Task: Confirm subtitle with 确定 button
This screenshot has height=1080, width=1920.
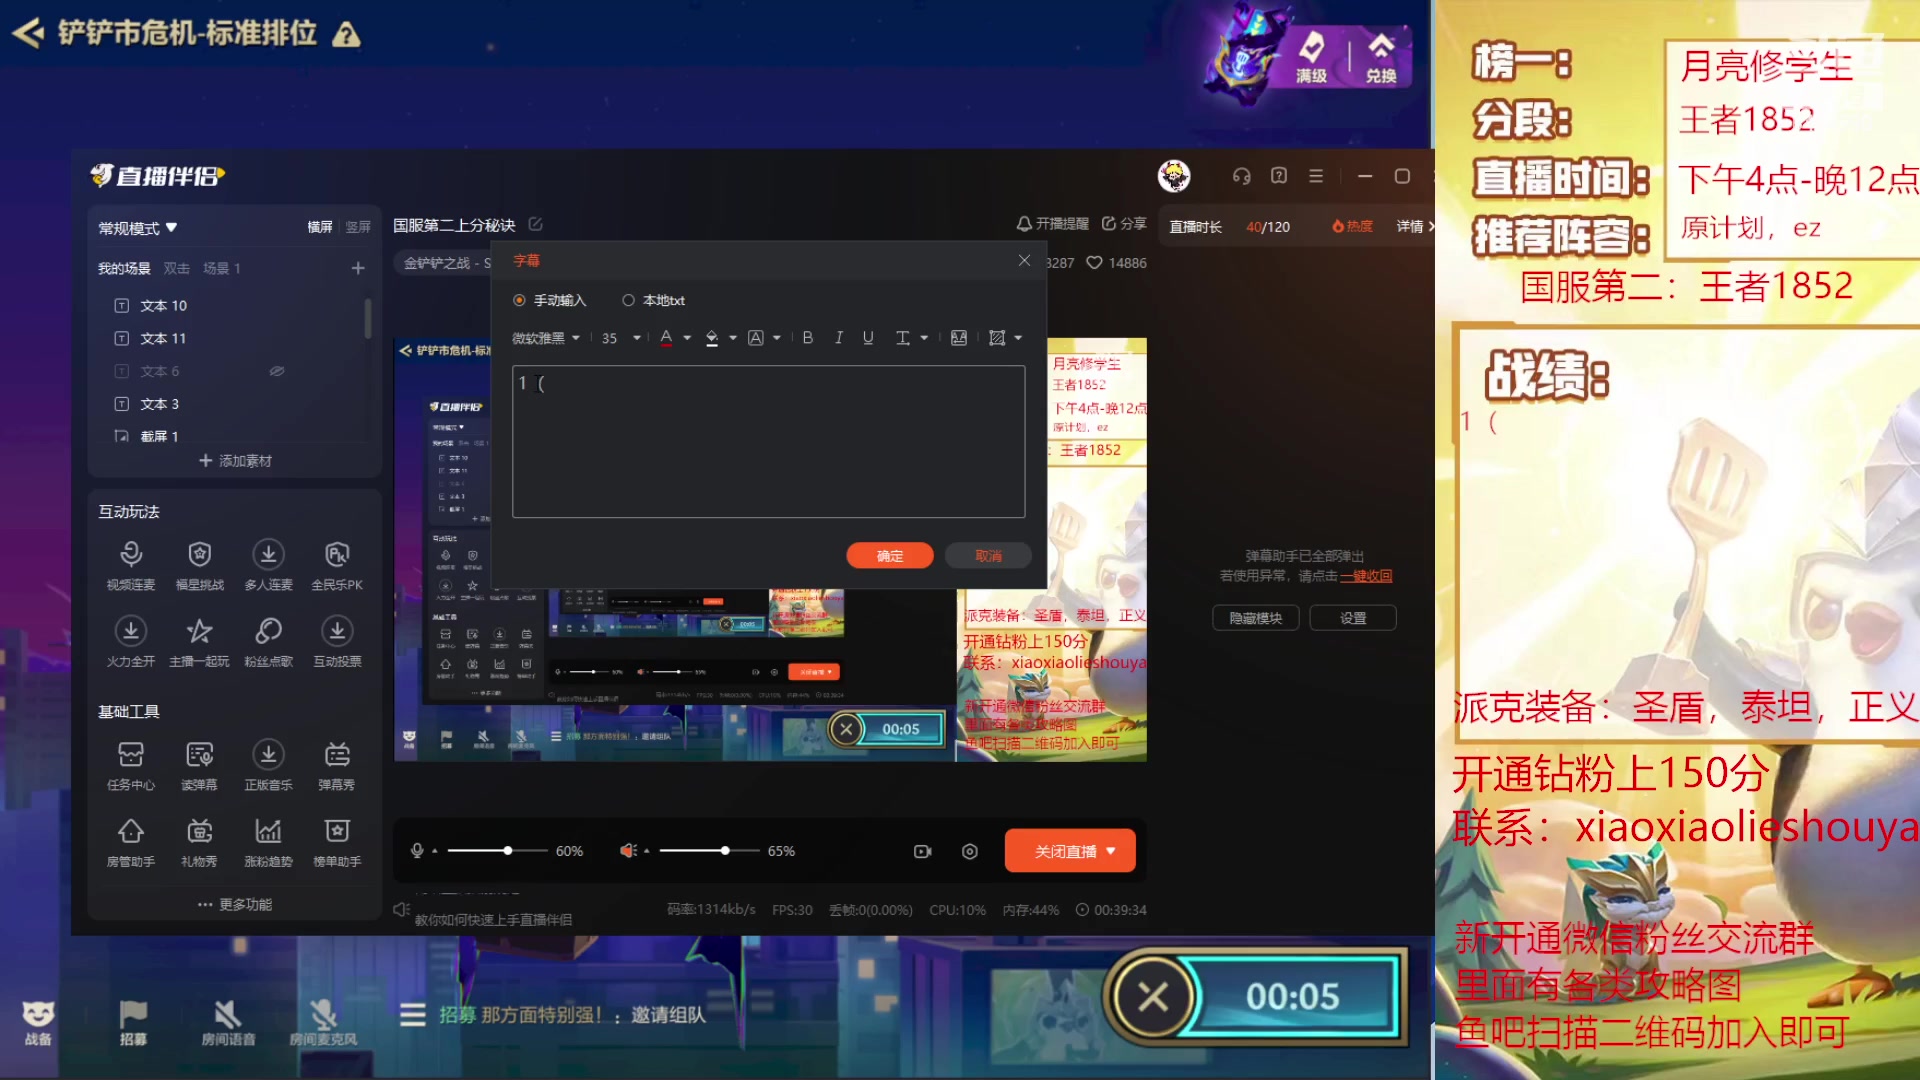Action: (x=890, y=556)
